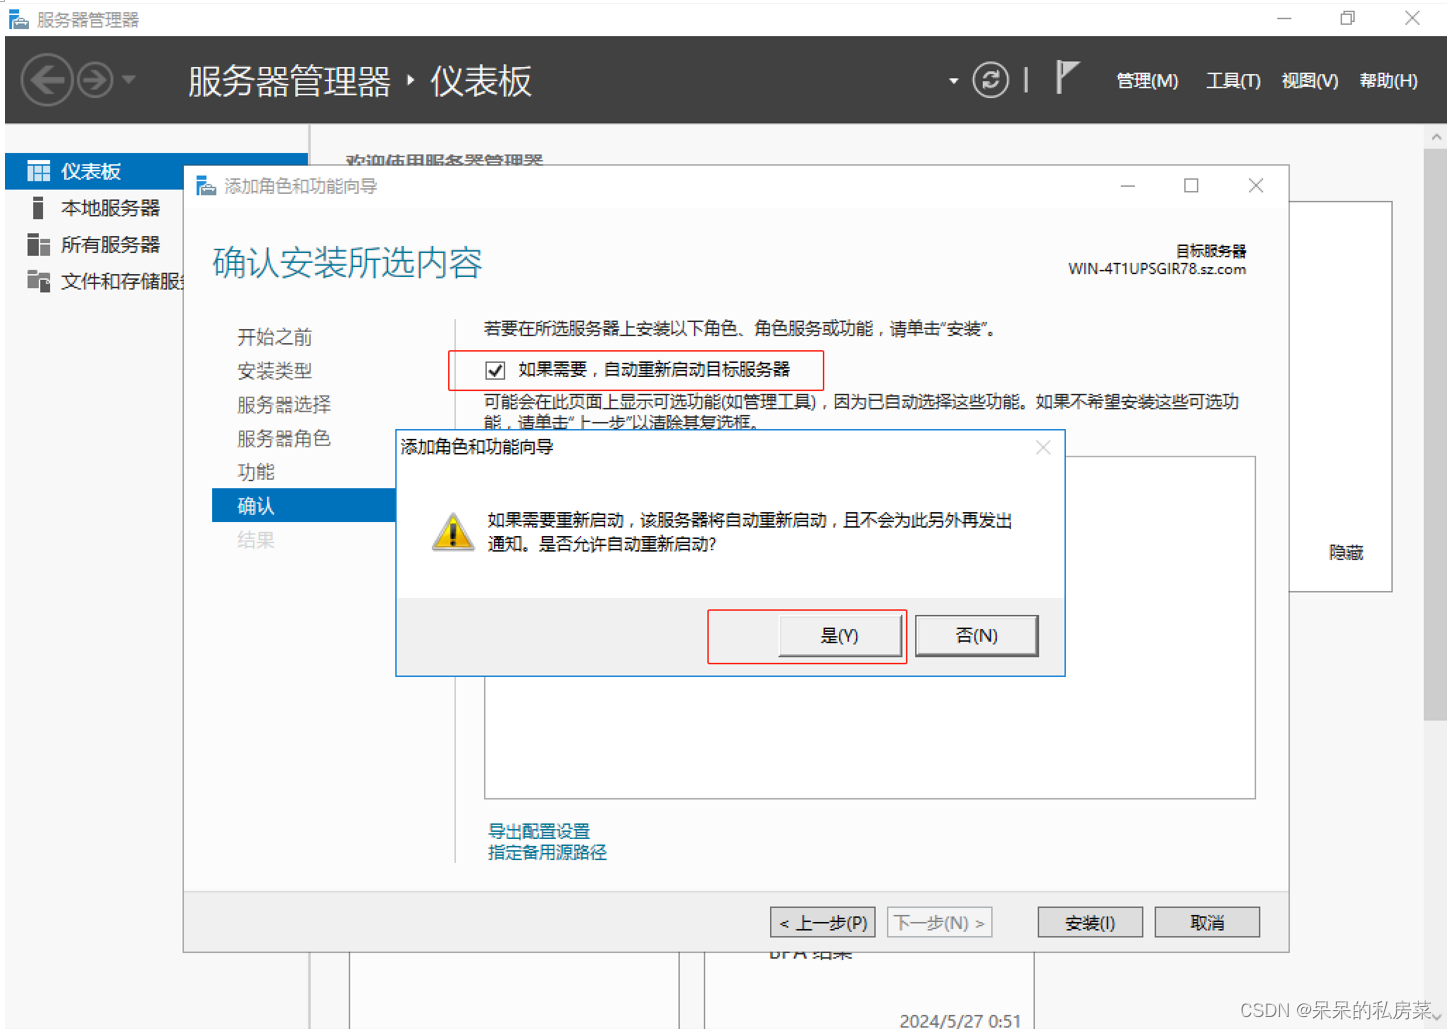This screenshot has height=1029, width=1447.
Task: Click the 仪表板 grid icon
Action: 38,171
